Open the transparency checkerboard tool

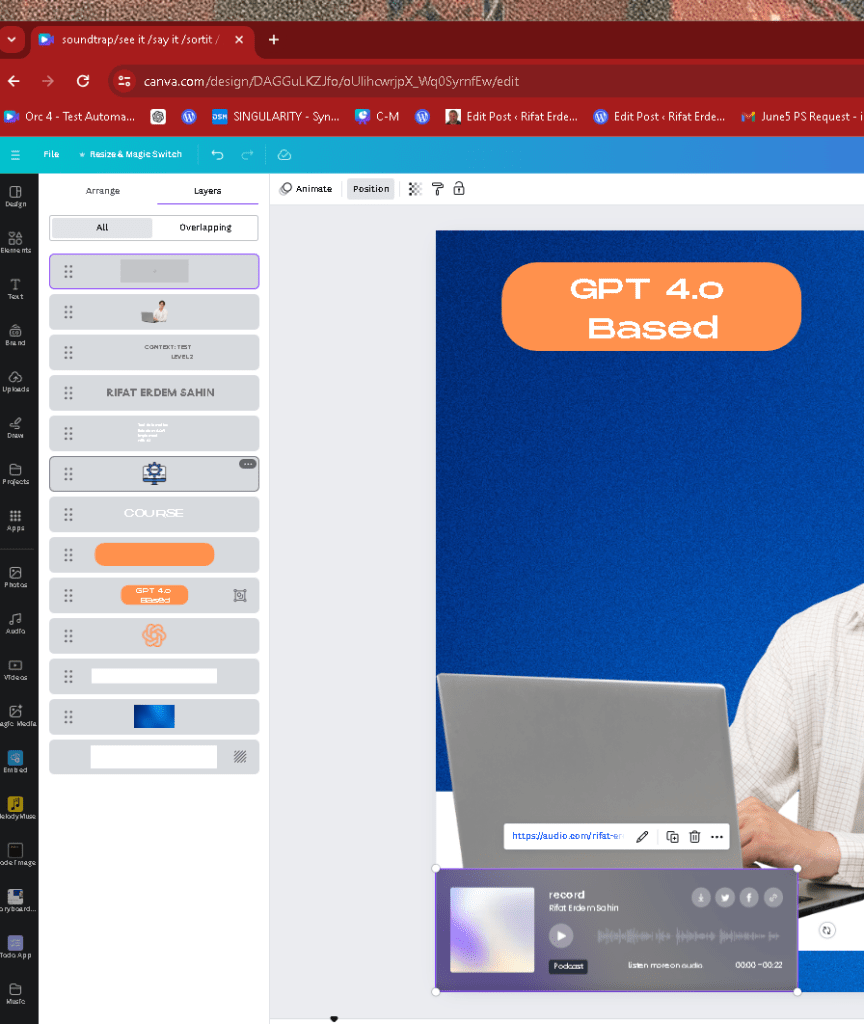click(415, 189)
